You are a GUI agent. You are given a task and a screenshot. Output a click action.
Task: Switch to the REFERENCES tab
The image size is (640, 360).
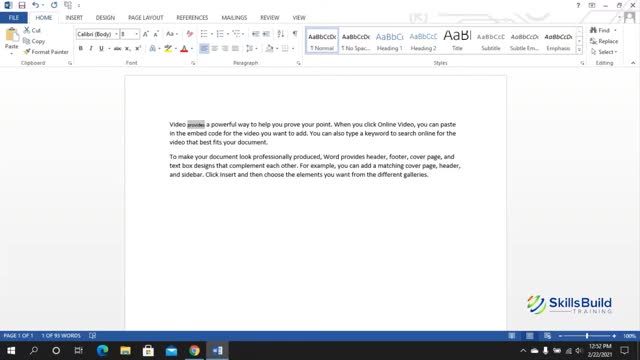click(192, 18)
